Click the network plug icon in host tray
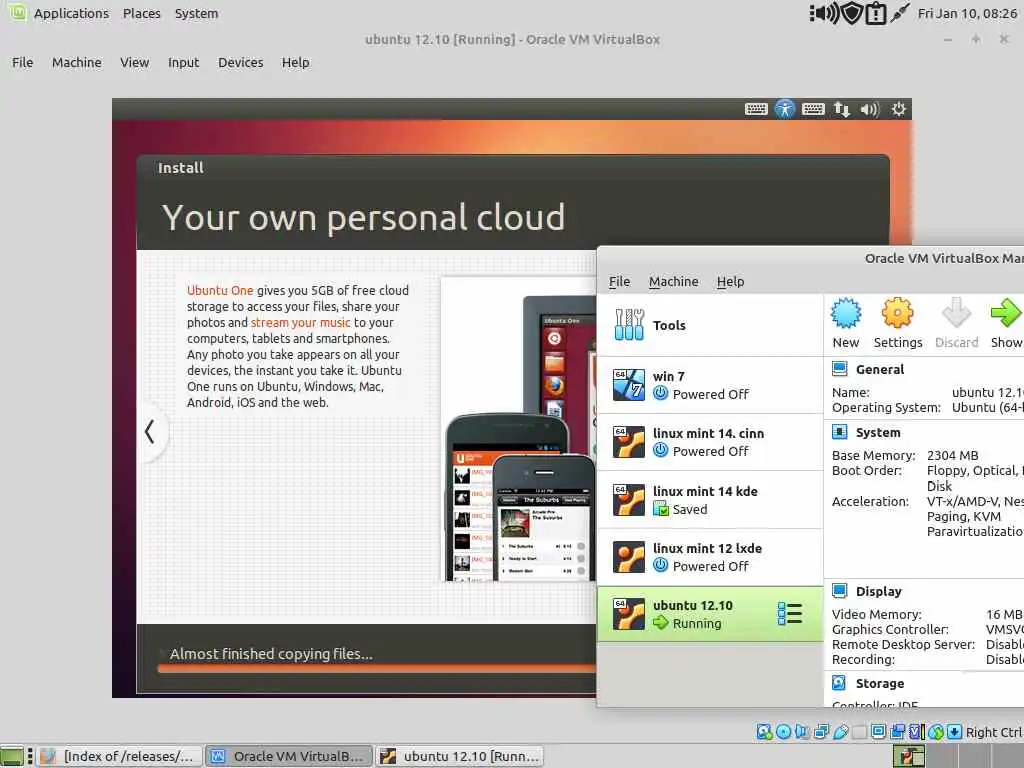The width and height of the screenshot is (1024, 768). pos(899,13)
